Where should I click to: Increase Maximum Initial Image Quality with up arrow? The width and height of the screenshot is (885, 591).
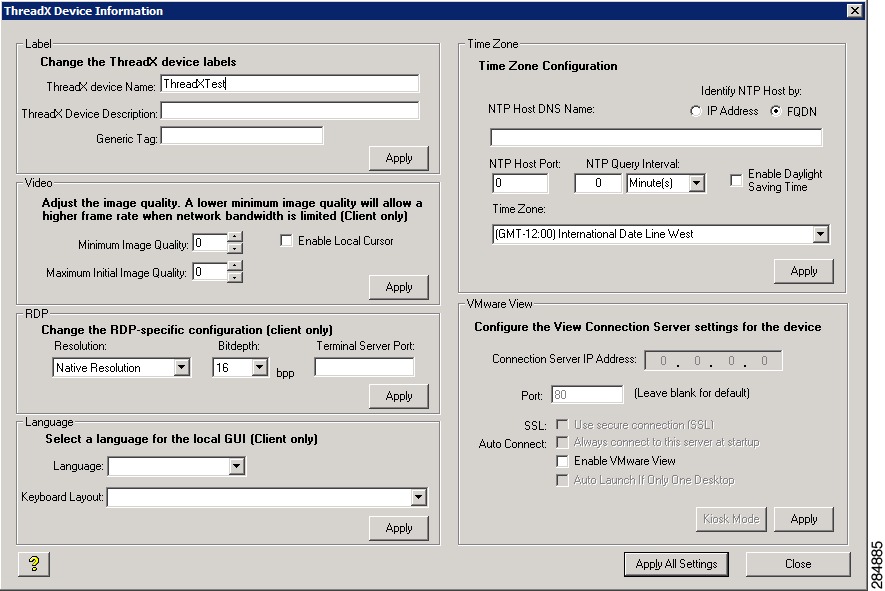[x=235, y=265]
